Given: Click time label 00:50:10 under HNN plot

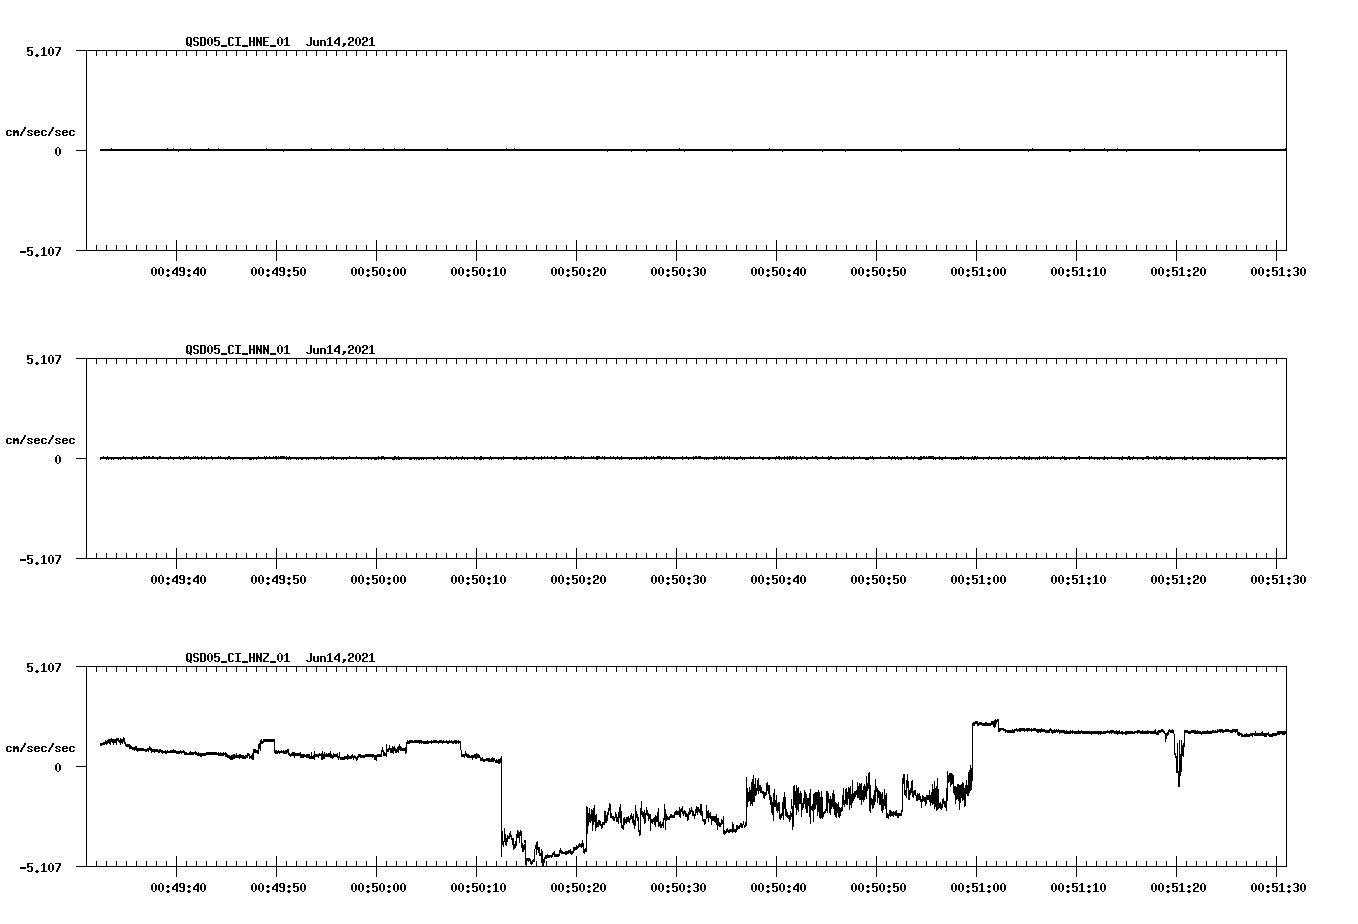Looking at the screenshot, I should pyautogui.click(x=479, y=579).
